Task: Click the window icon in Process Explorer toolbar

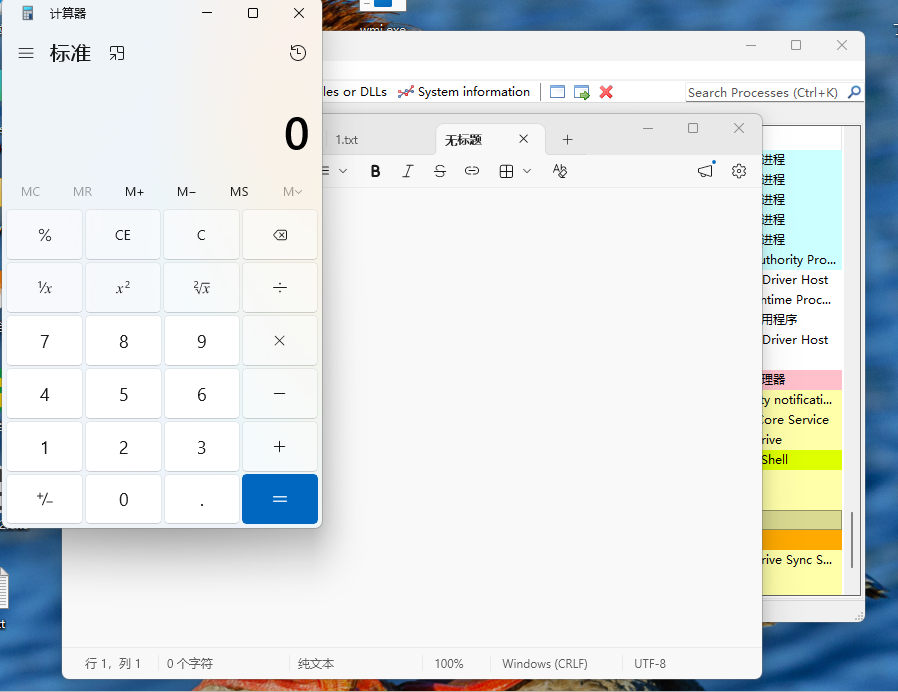Action: point(557,92)
